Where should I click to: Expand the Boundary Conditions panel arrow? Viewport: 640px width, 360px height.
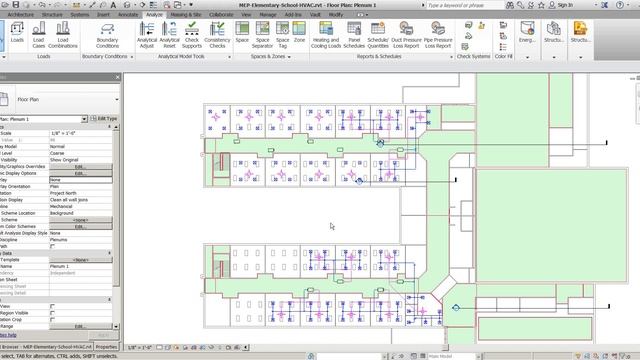coord(132,57)
